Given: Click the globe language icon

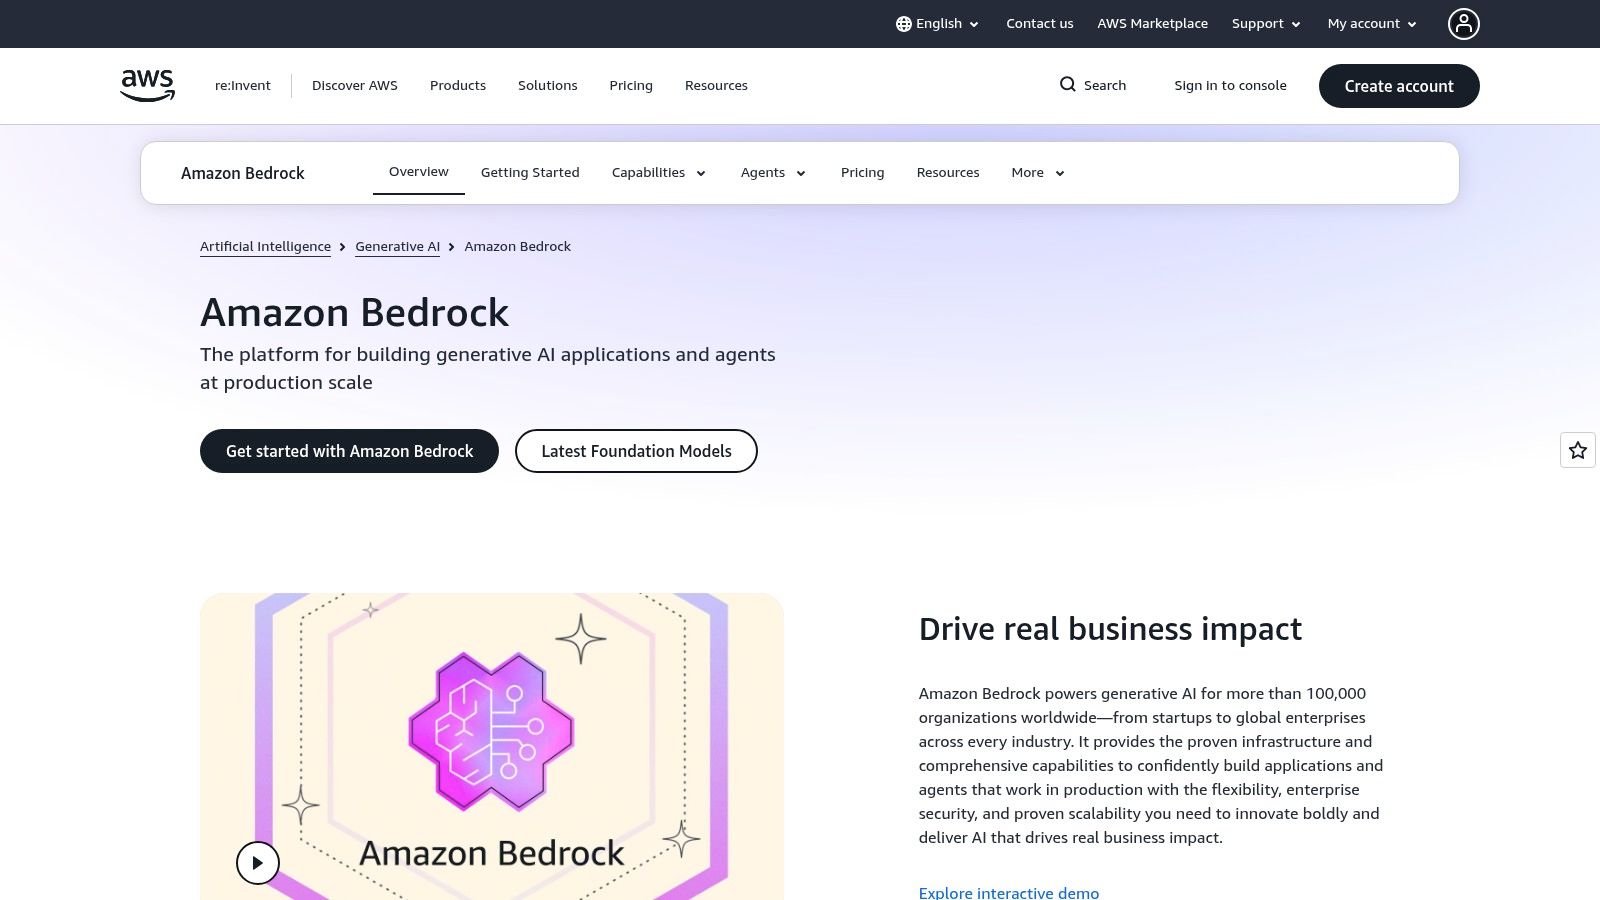Looking at the screenshot, I should pyautogui.click(x=904, y=24).
